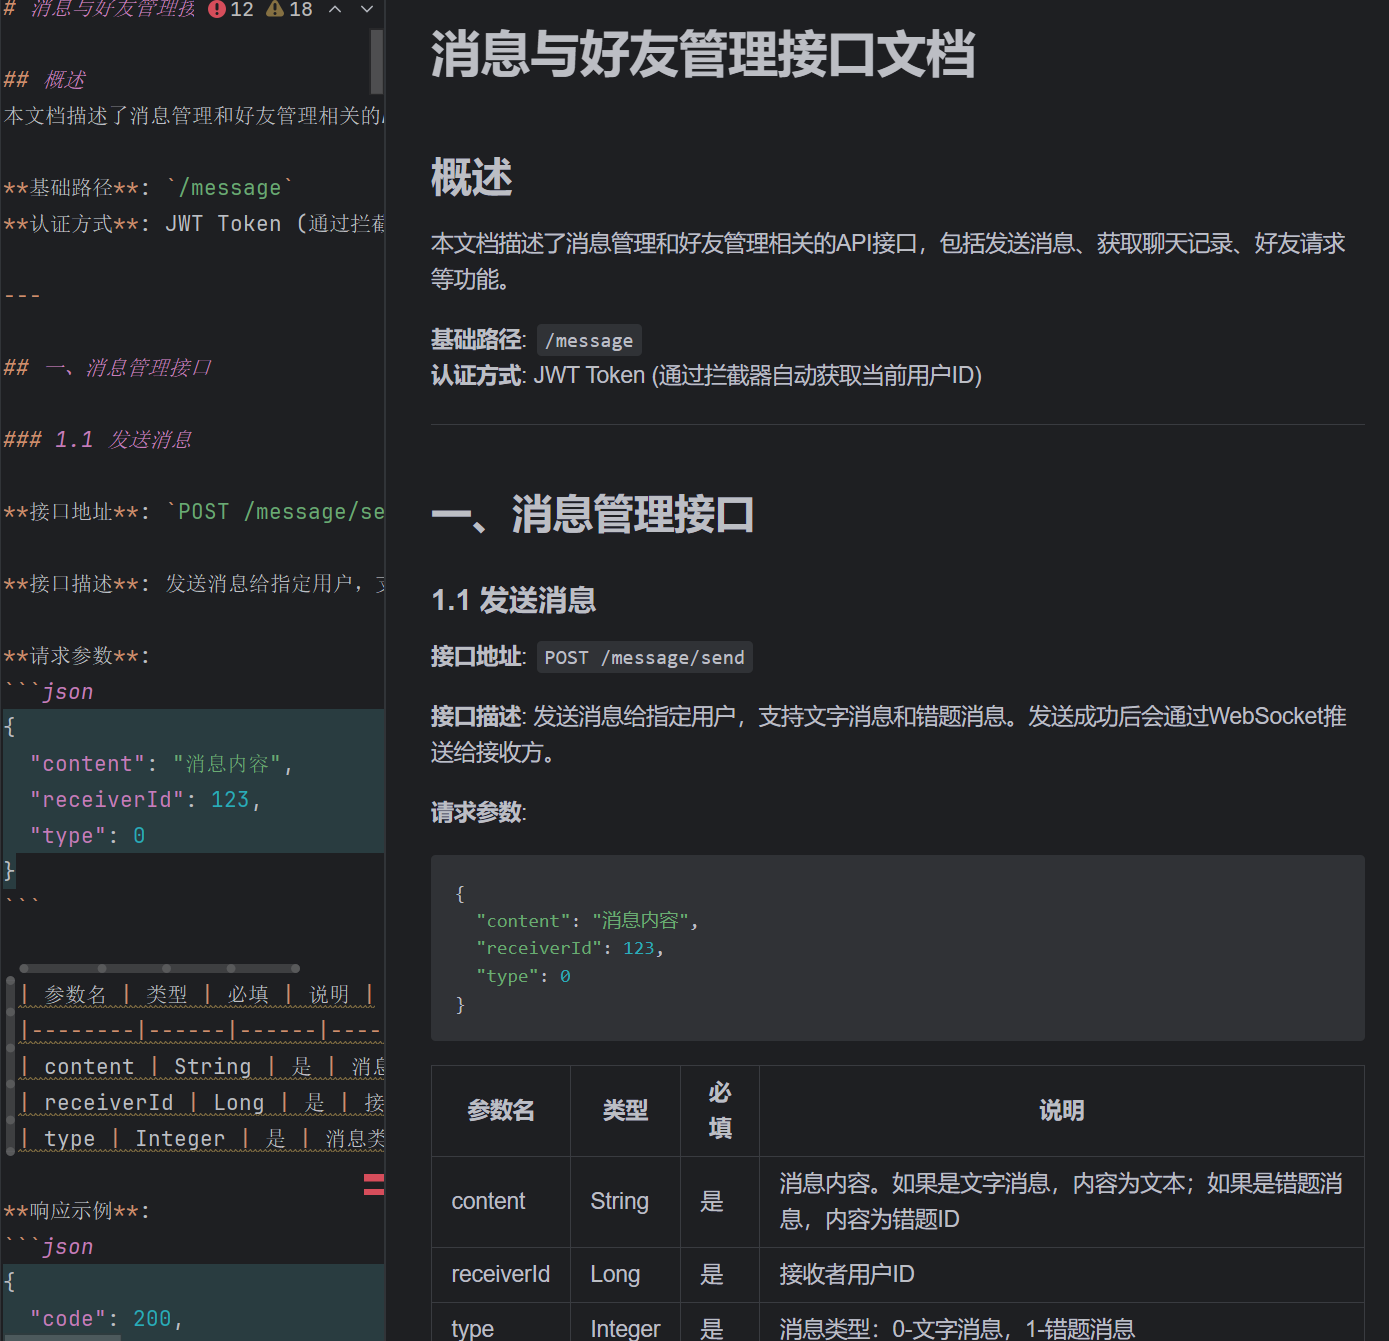Click the yellow warning indicator showing 18

[289, 9]
